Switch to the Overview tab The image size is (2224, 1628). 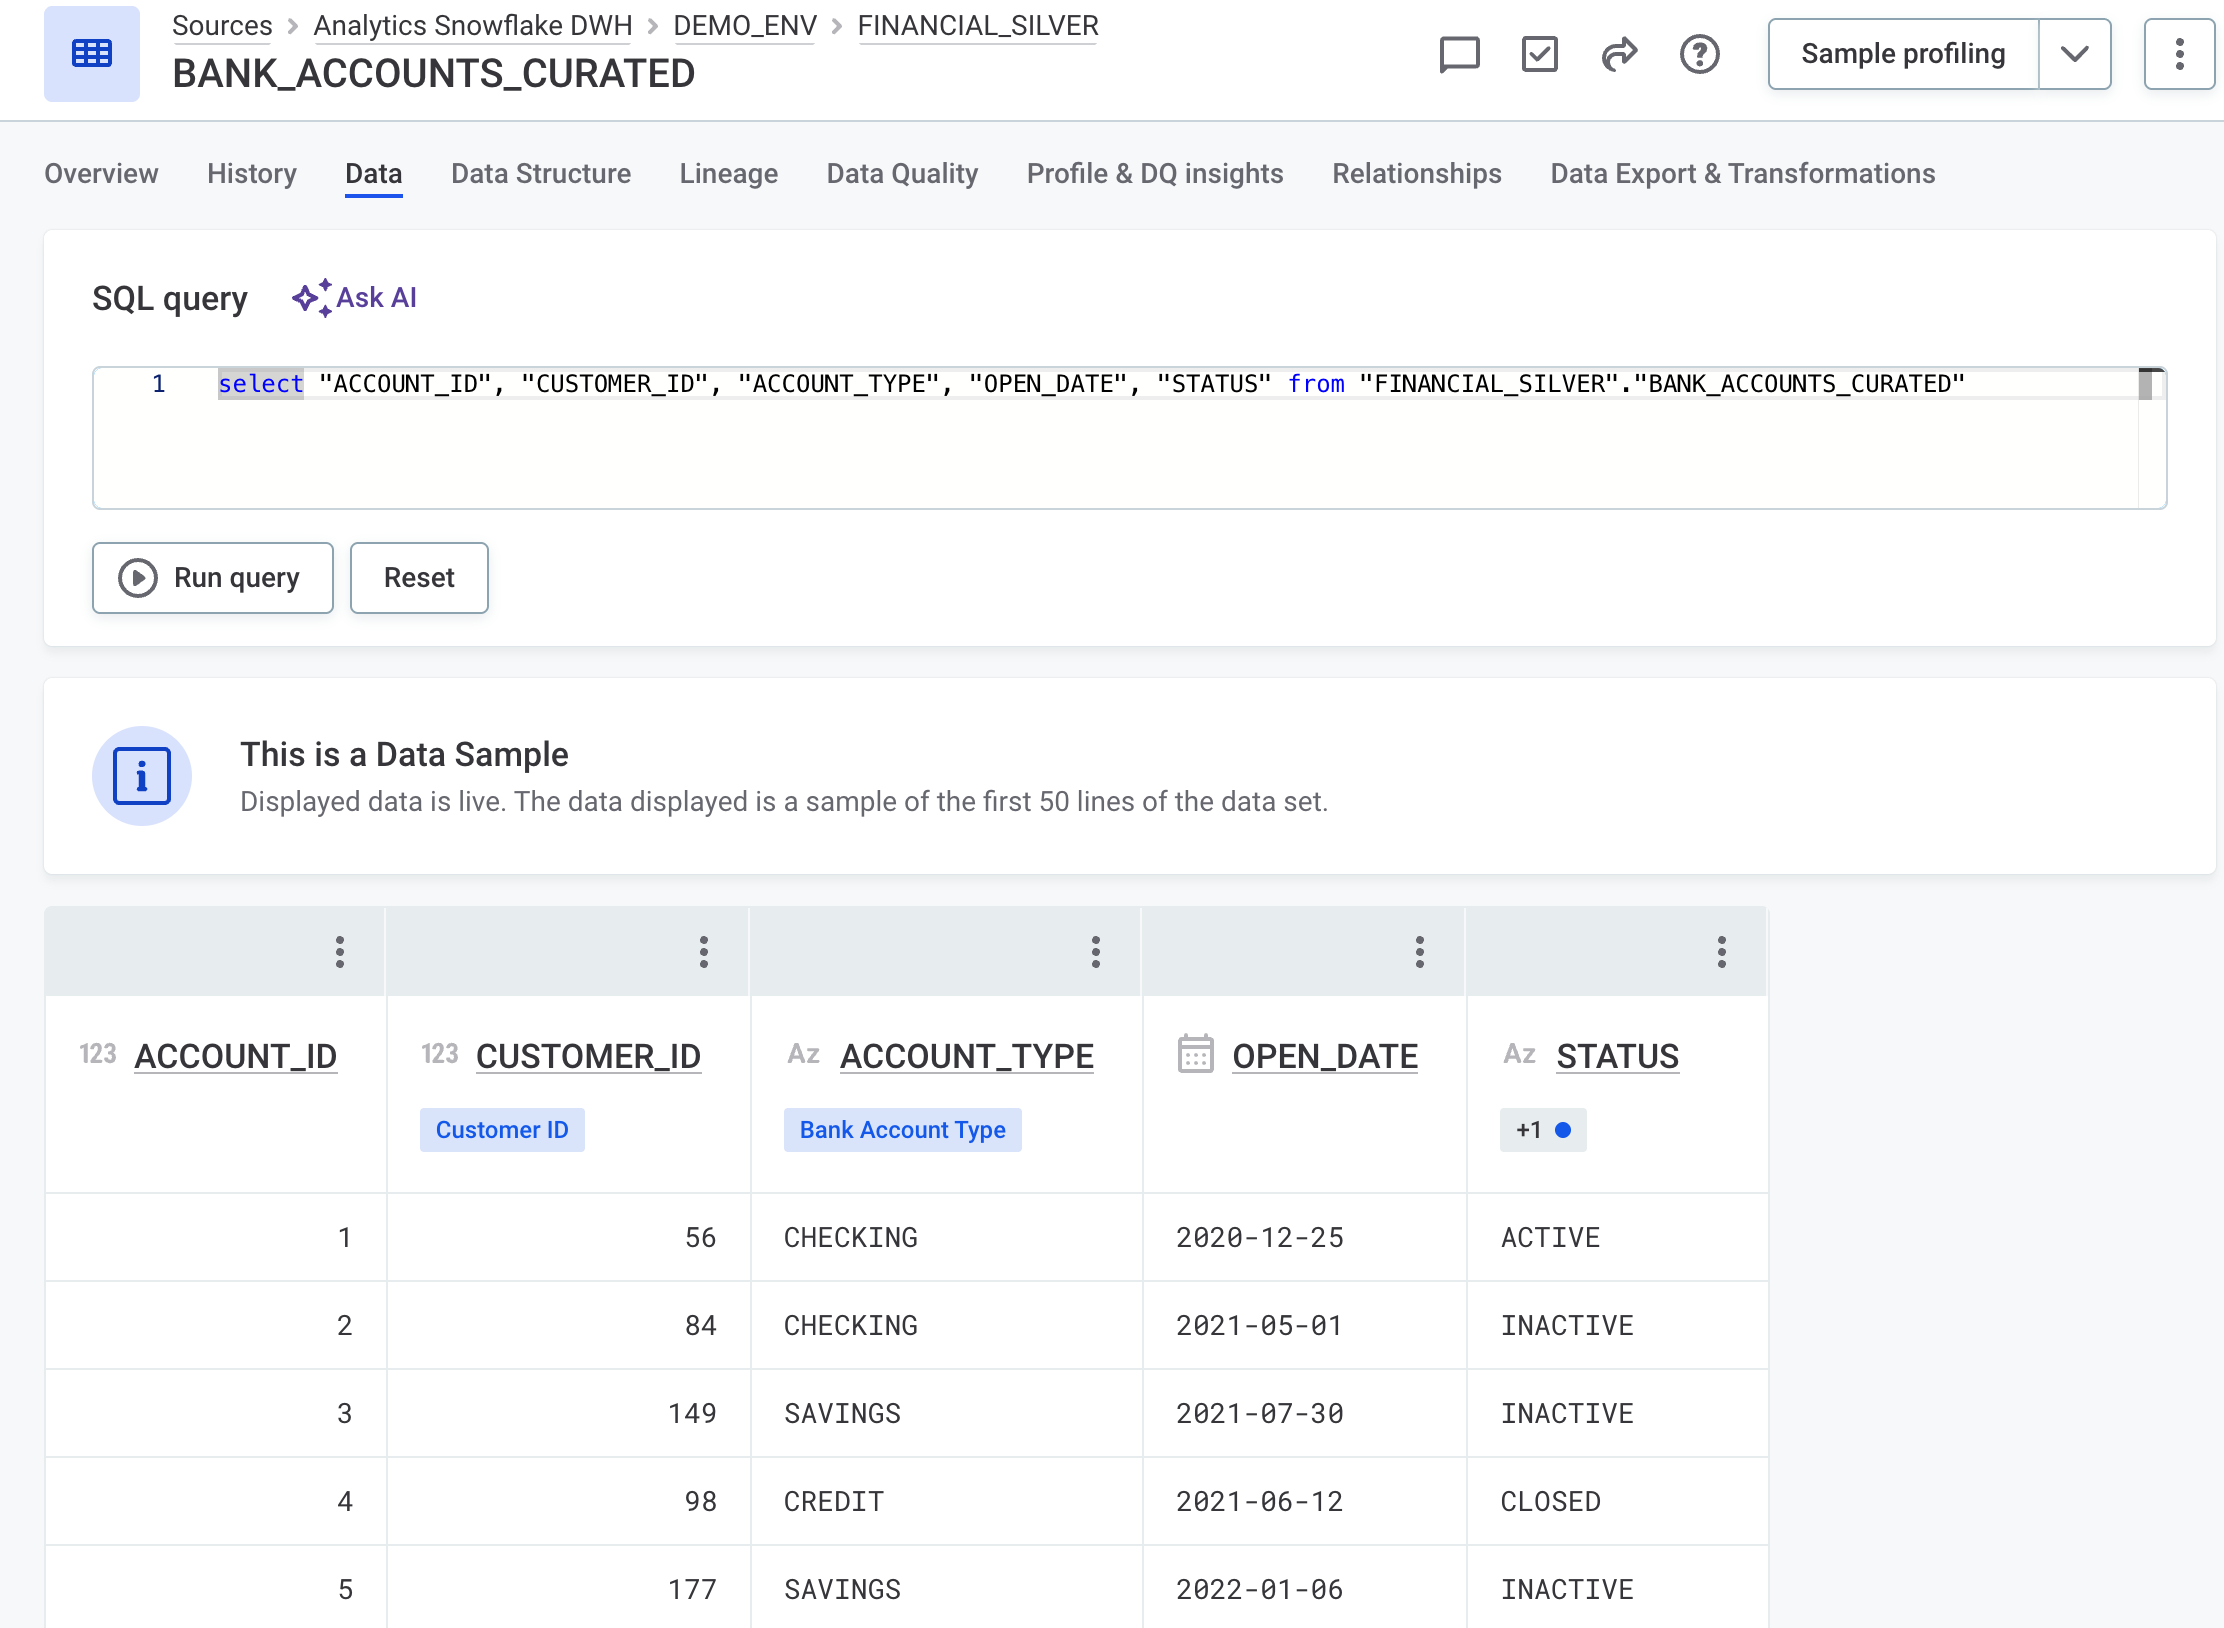(x=101, y=174)
